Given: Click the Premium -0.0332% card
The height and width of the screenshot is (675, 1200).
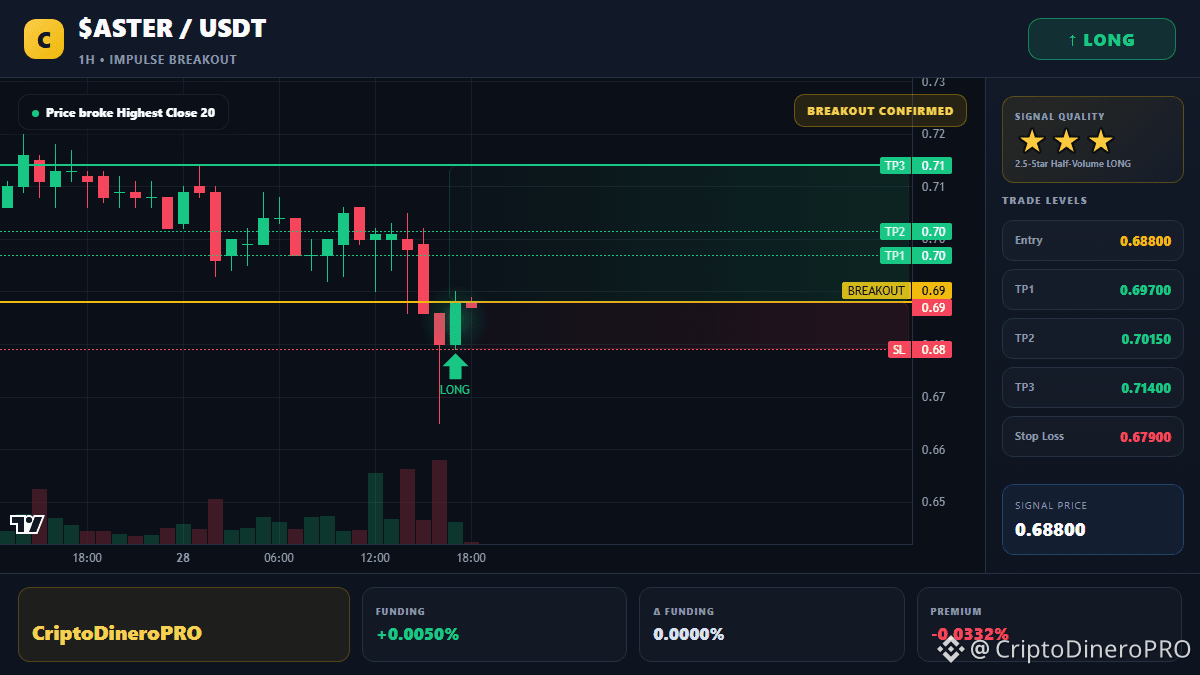Looking at the screenshot, I should coord(1049,624).
